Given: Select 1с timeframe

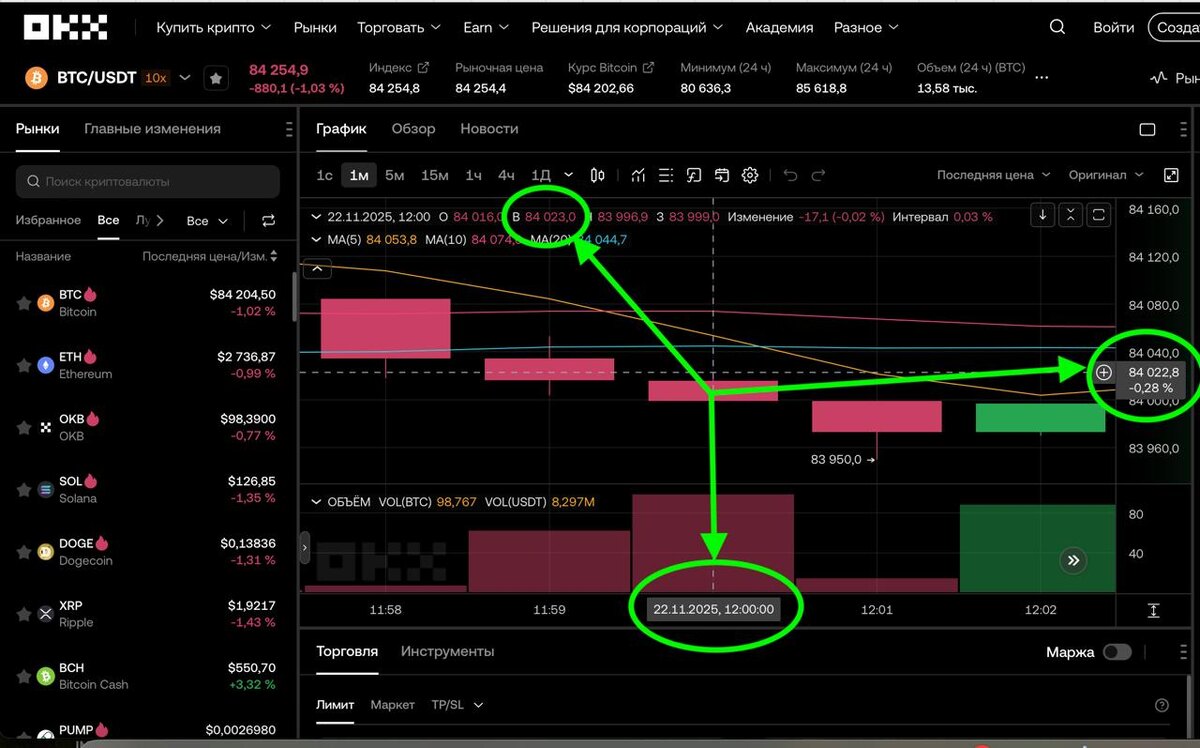Looking at the screenshot, I should [x=324, y=175].
